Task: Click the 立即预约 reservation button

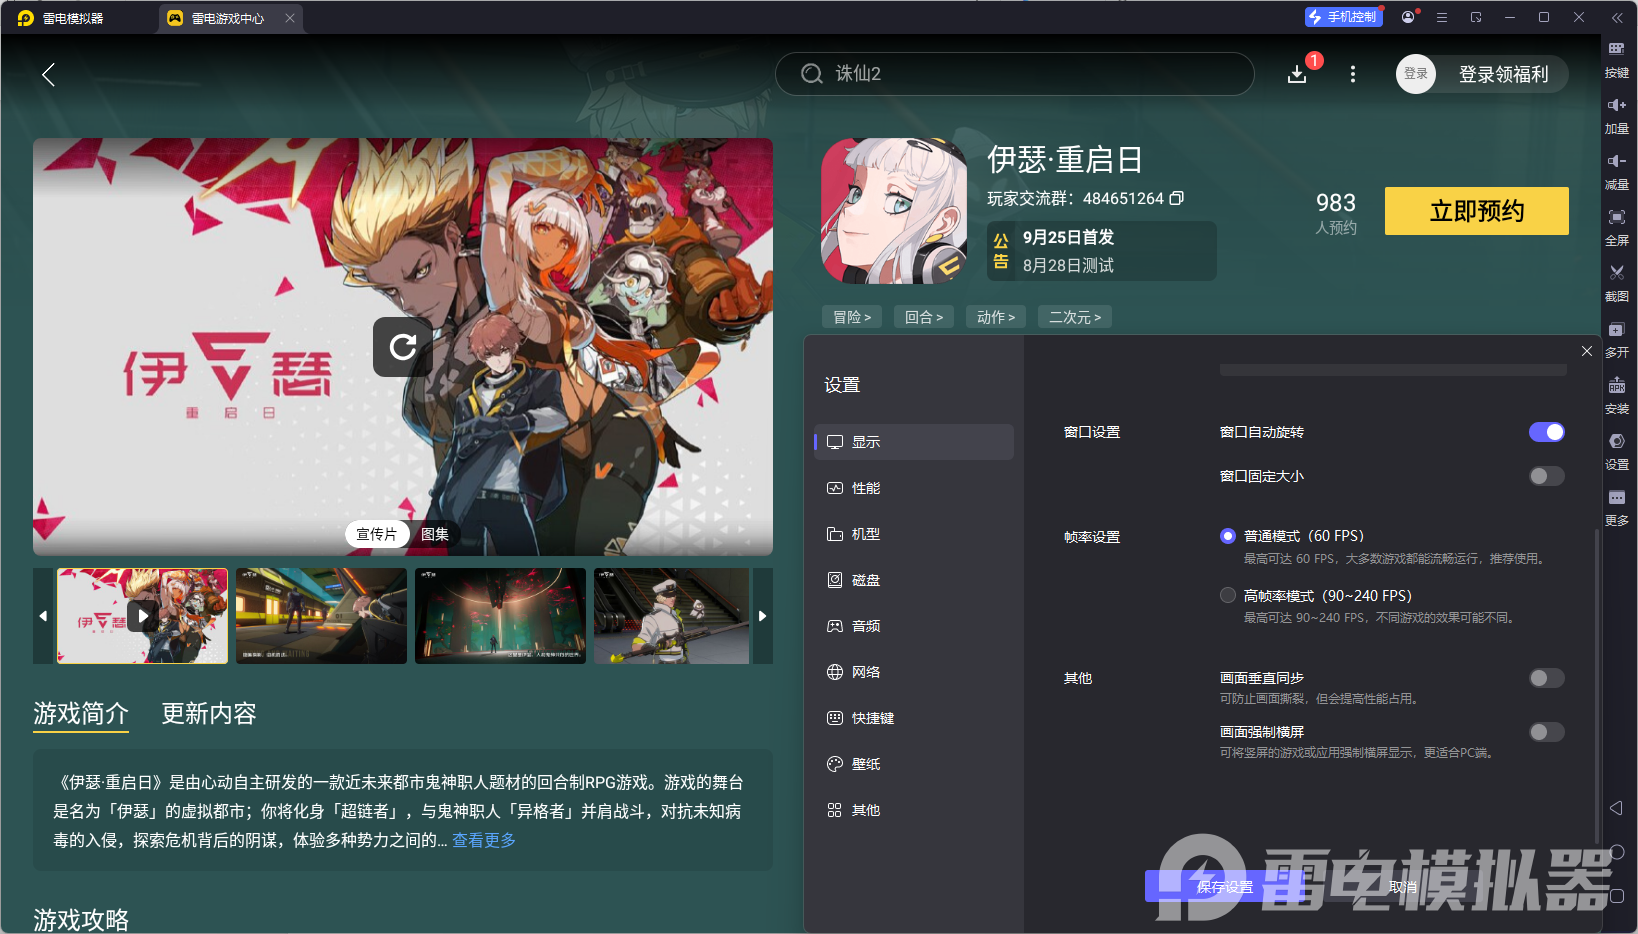Action: pyautogui.click(x=1476, y=211)
